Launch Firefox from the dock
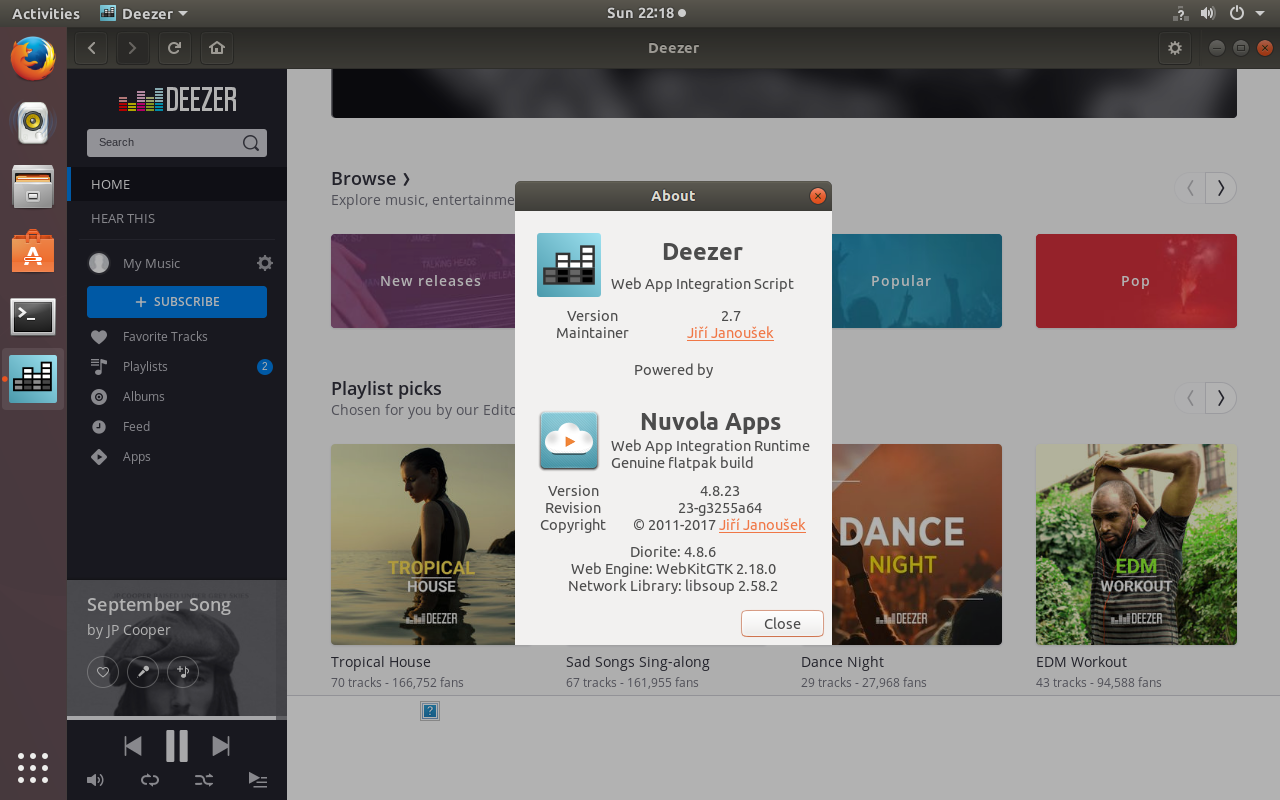 point(33,58)
